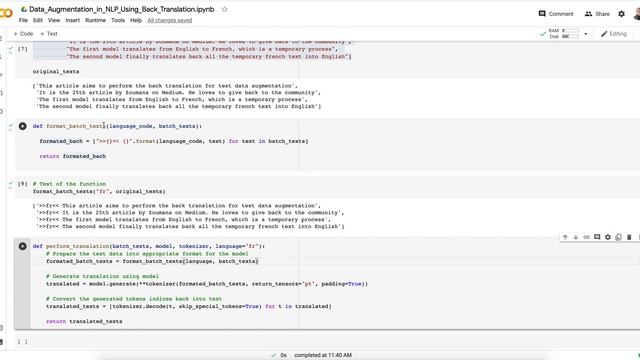Click the '# Test of the function' comment
Image resolution: width=640 pixels, height=360 pixels.
pyautogui.click(x=69, y=184)
